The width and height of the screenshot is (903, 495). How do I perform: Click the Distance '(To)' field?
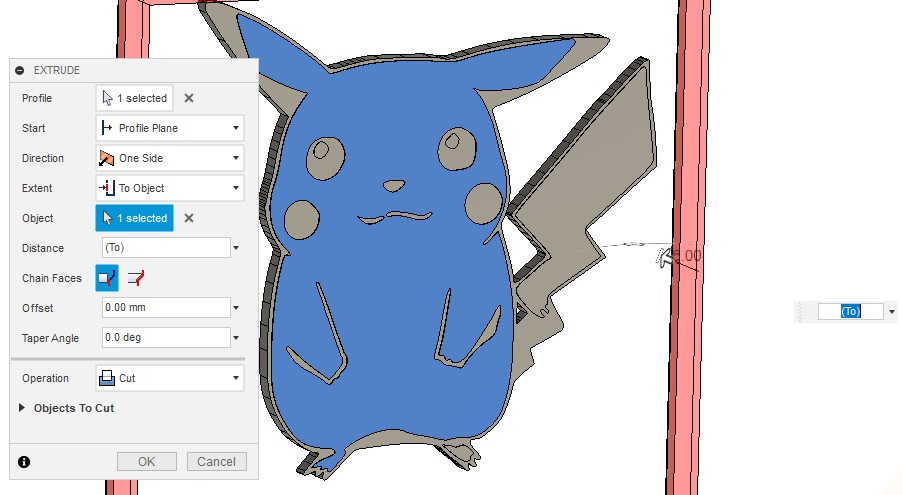(166, 248)
